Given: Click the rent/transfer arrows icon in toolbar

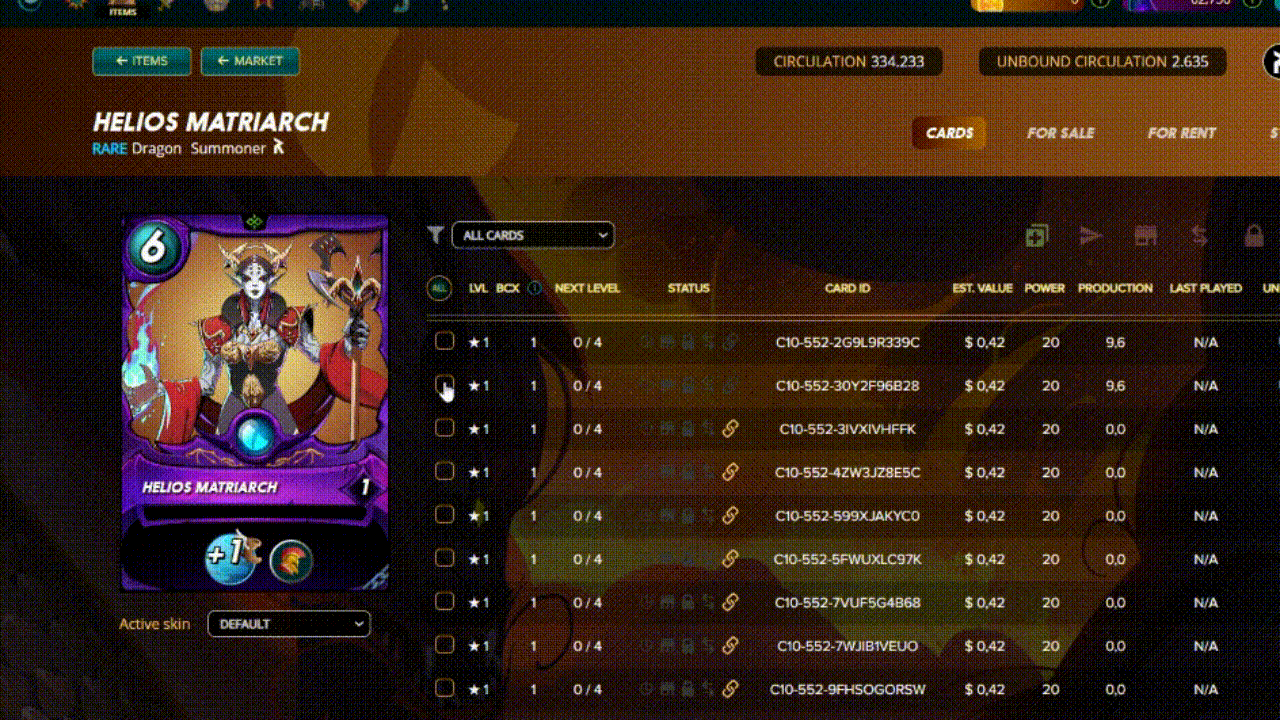Looking at the screenshot, I should point(1199,236).
